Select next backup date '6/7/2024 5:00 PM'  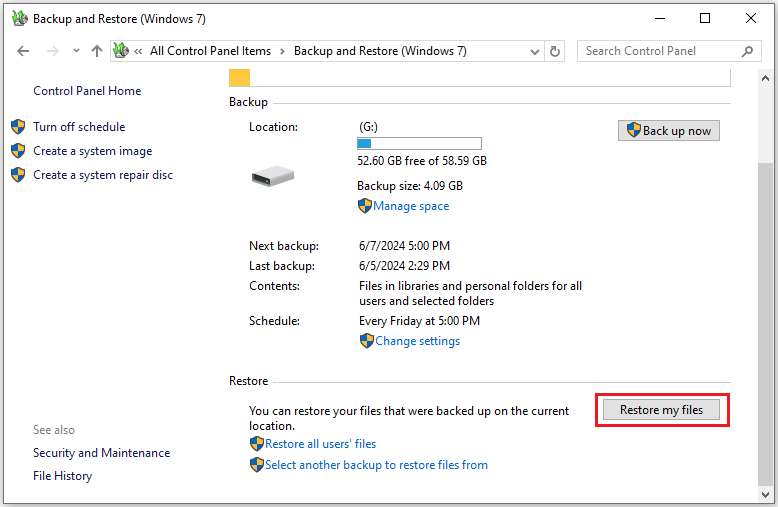404,246
